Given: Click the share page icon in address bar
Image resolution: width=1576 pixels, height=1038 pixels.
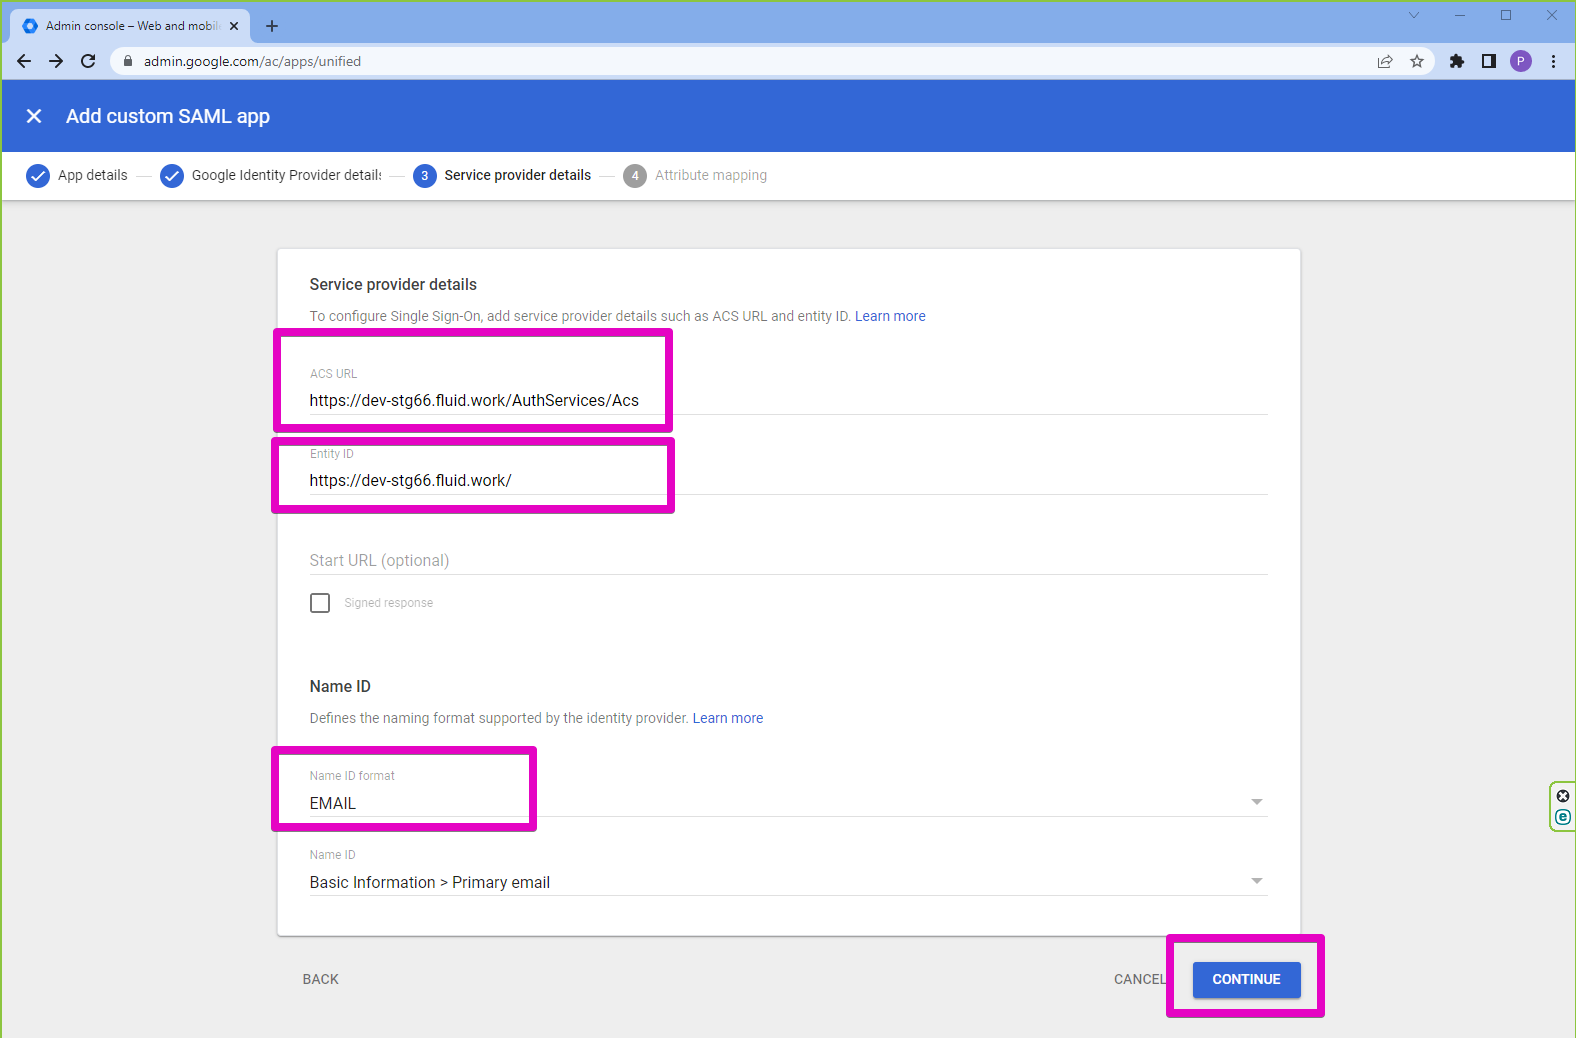Looking at the screenshot, I should click(x=1385, y=61).
